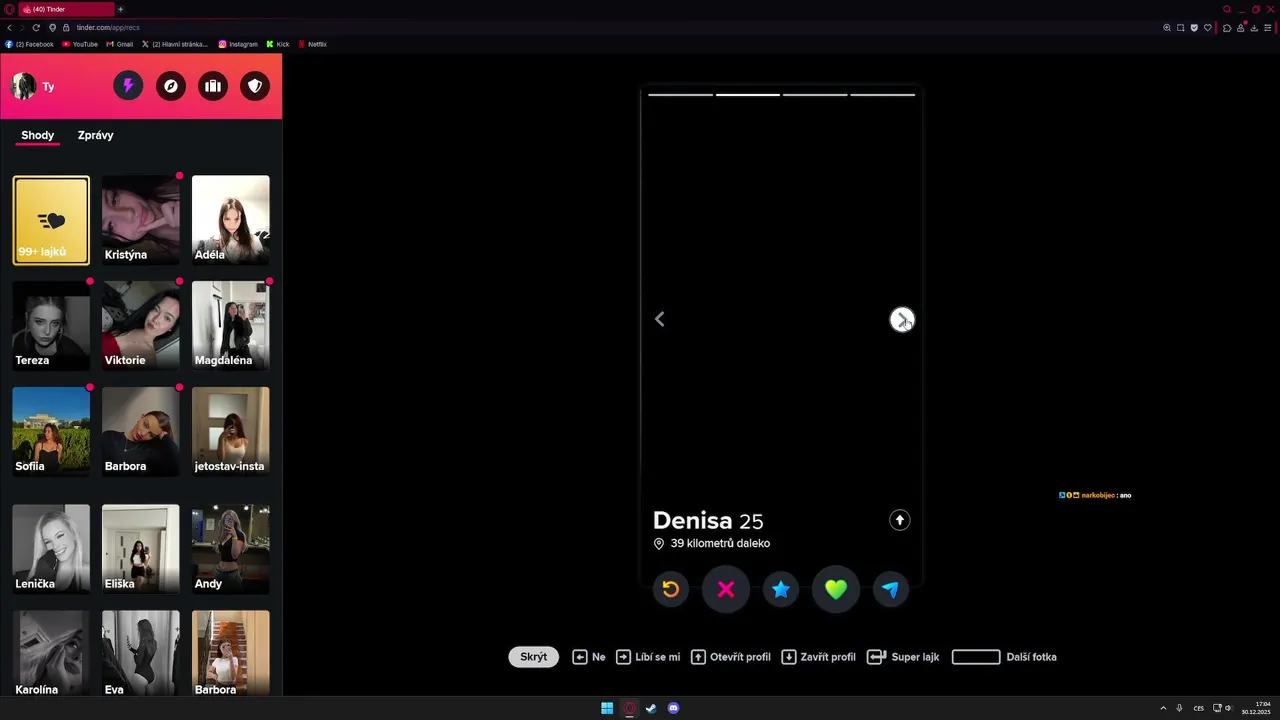Open Discord from the taskbar
1280x720 pixels.
point(673,708)
